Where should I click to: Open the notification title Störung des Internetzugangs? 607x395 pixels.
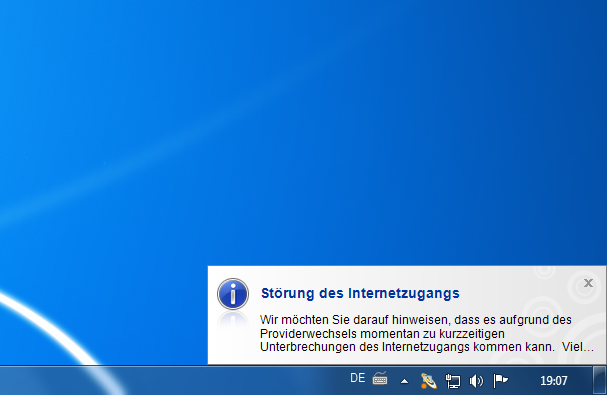click(360, 293)
